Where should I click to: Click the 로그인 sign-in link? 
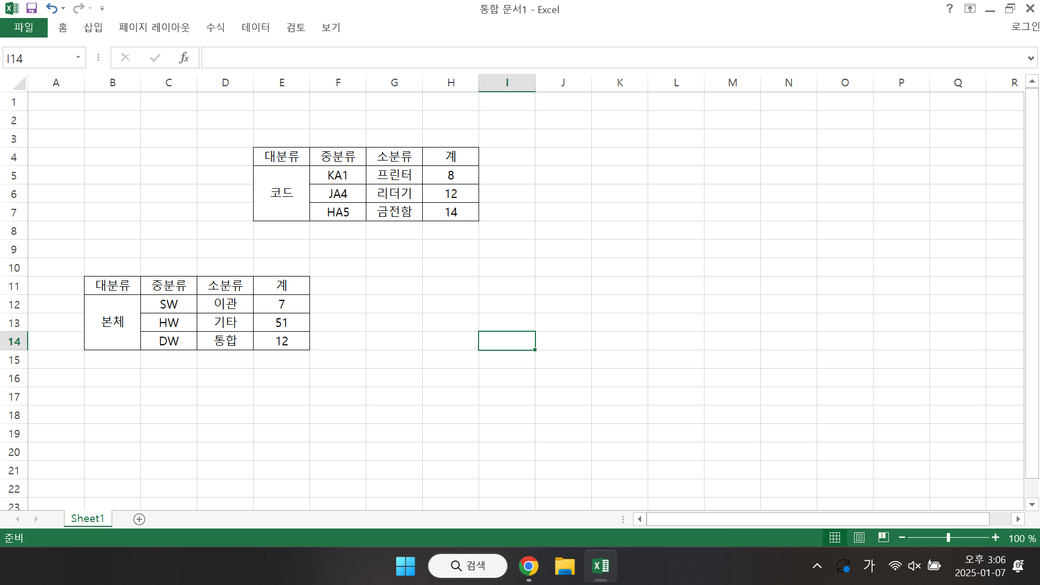(x=1025, y=28)
